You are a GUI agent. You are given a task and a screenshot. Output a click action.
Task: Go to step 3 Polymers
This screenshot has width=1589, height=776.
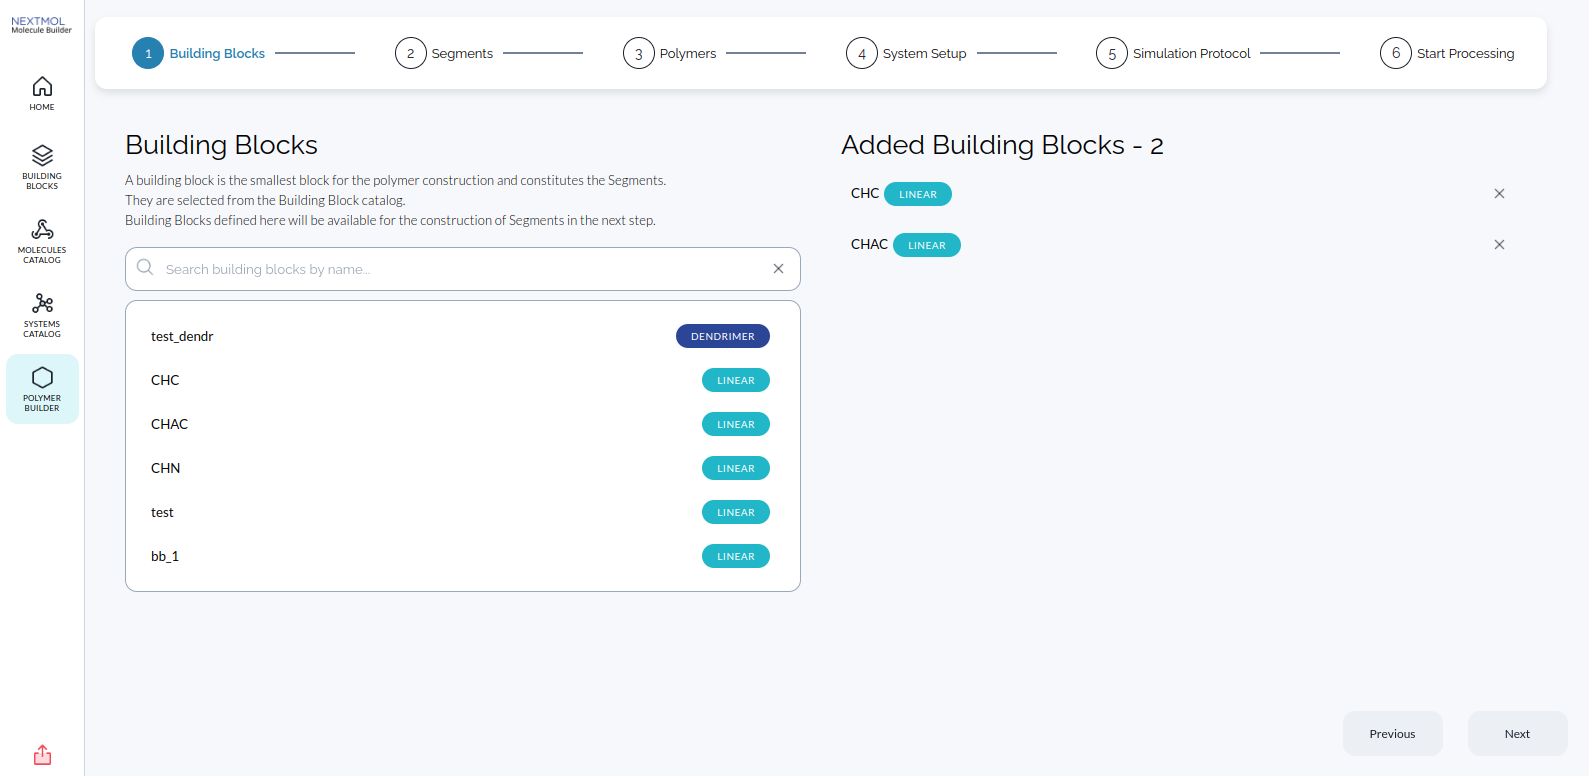[x=670, y=53]
